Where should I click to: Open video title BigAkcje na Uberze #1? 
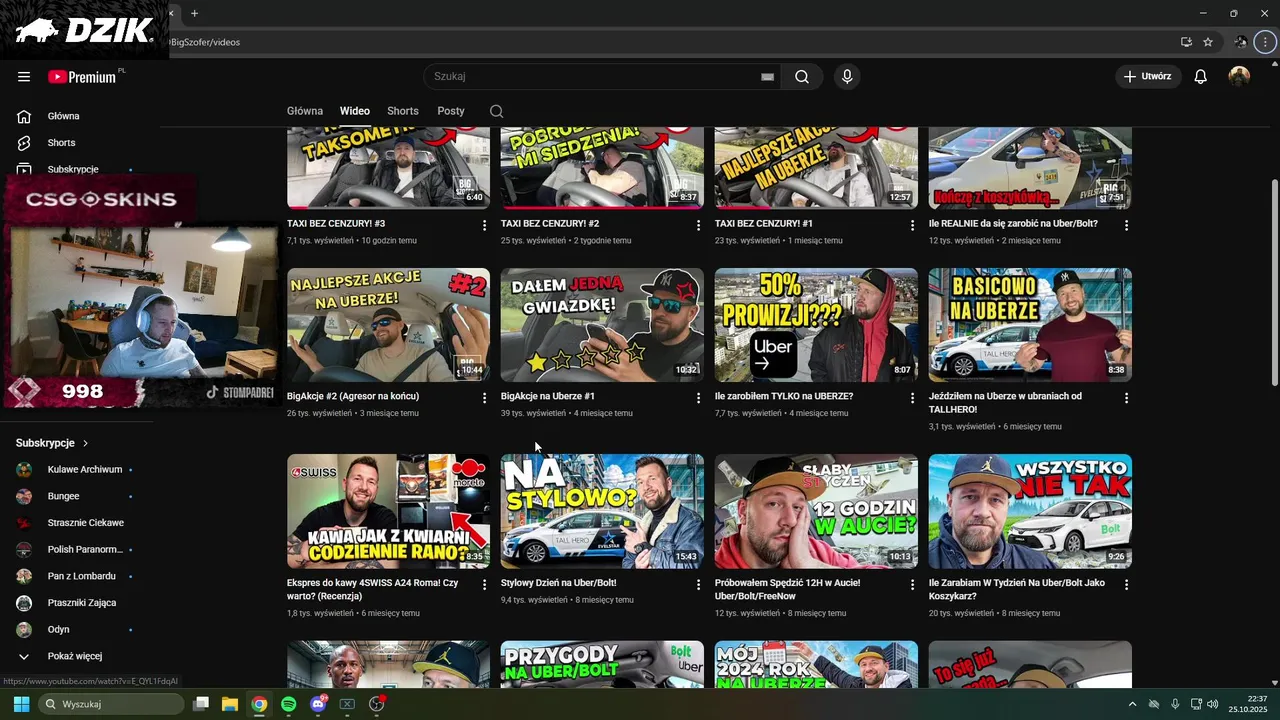548,396
